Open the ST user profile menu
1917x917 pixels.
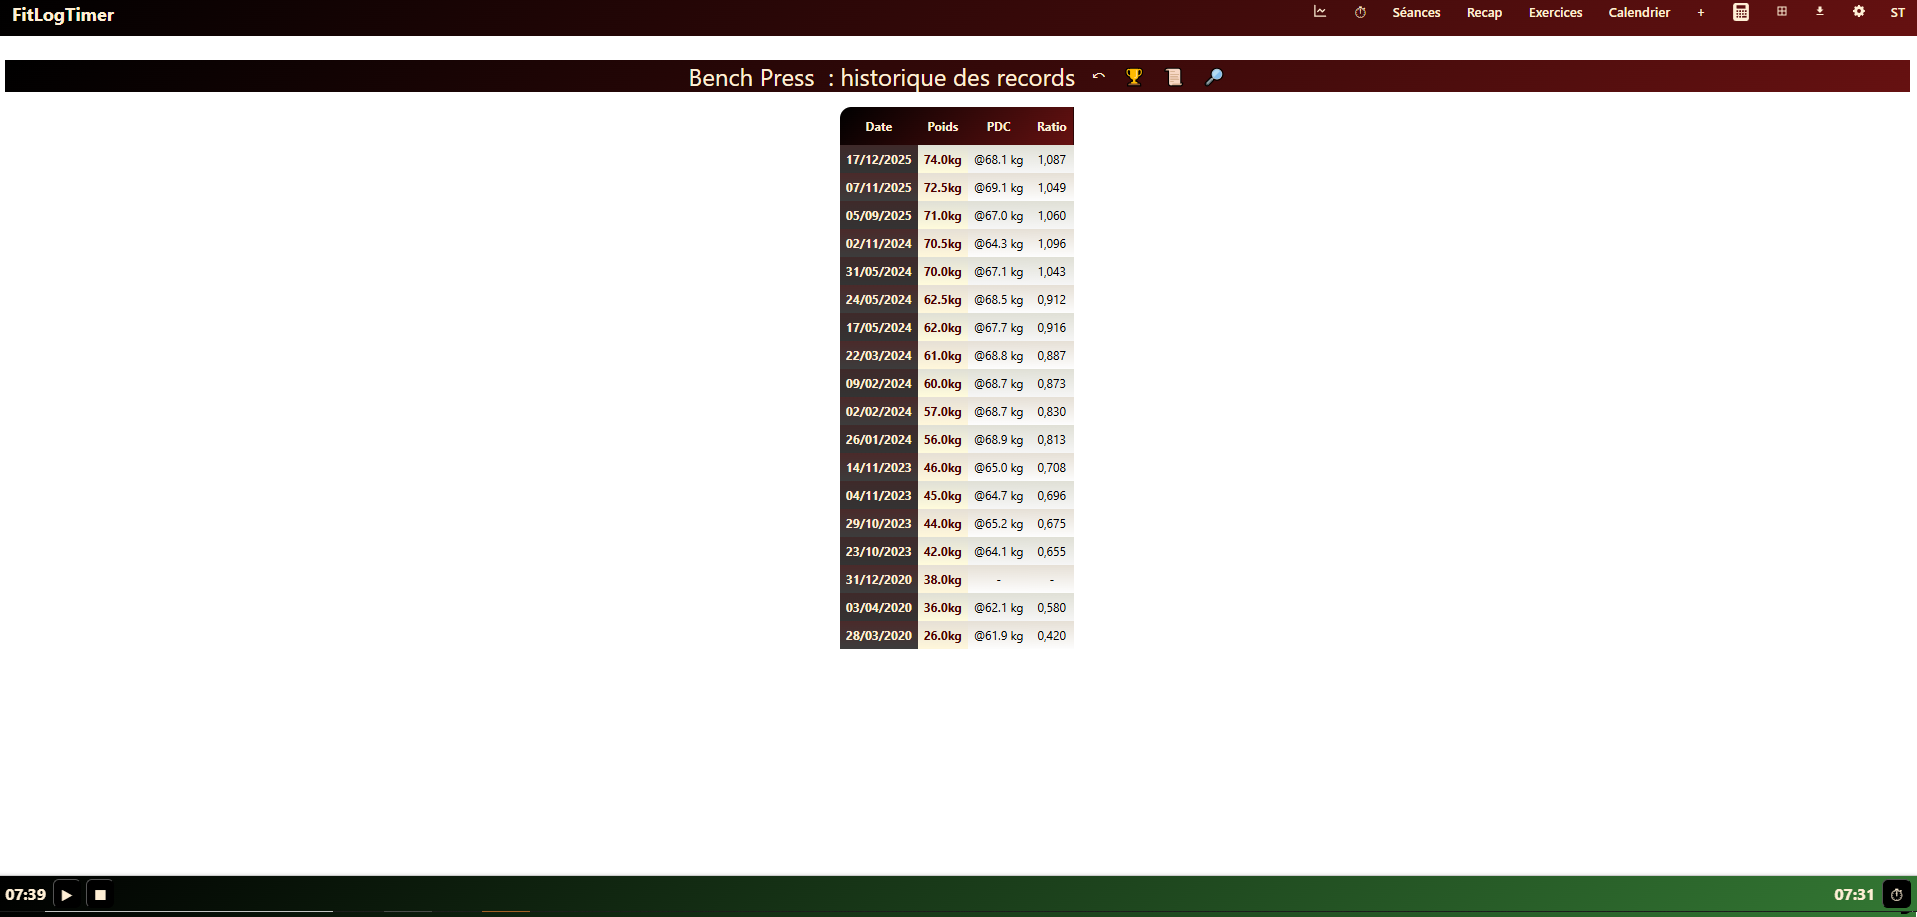coord(1897,13)
